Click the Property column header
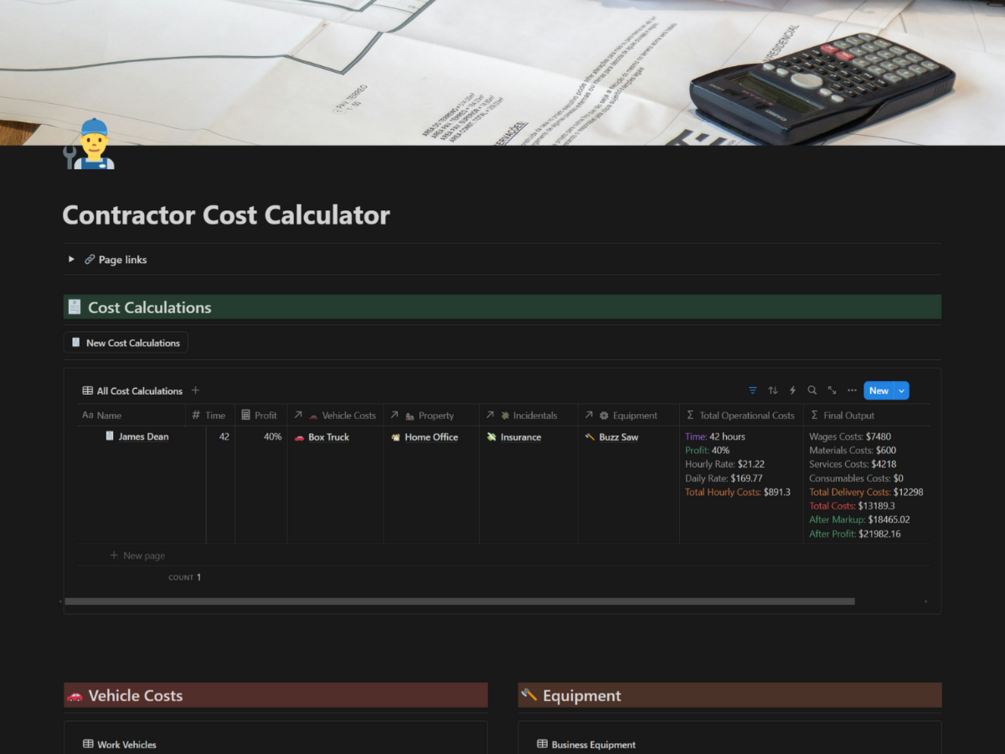 click(x=431, y=415)
